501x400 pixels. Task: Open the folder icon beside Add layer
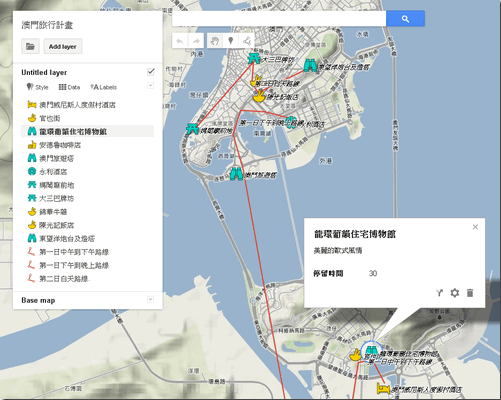[30, 46]
